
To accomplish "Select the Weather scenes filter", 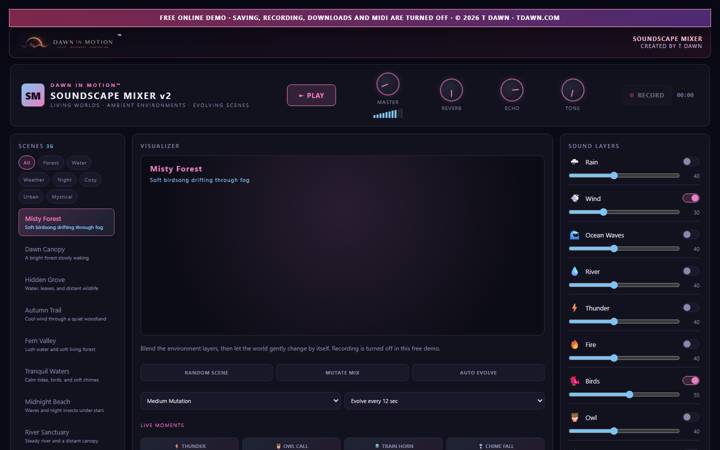I will pyautogui.click(x=34, y=180).
